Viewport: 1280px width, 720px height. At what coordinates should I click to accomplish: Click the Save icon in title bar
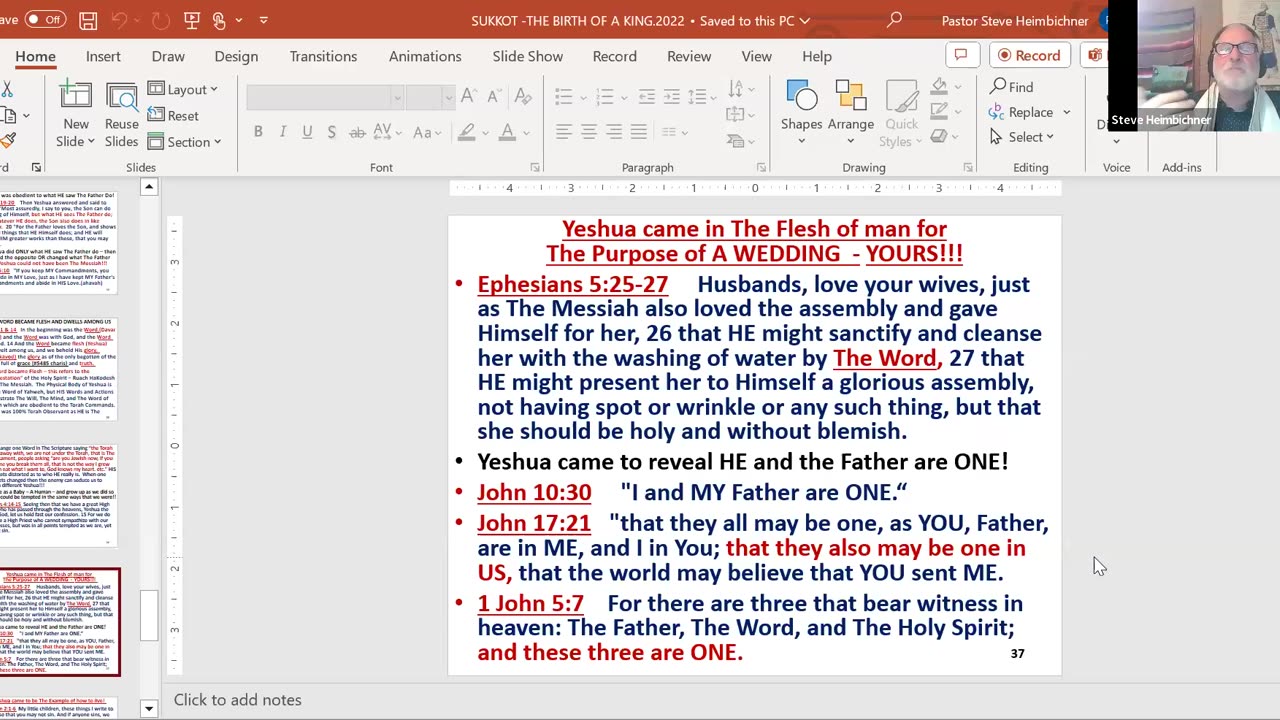(88, 20)
